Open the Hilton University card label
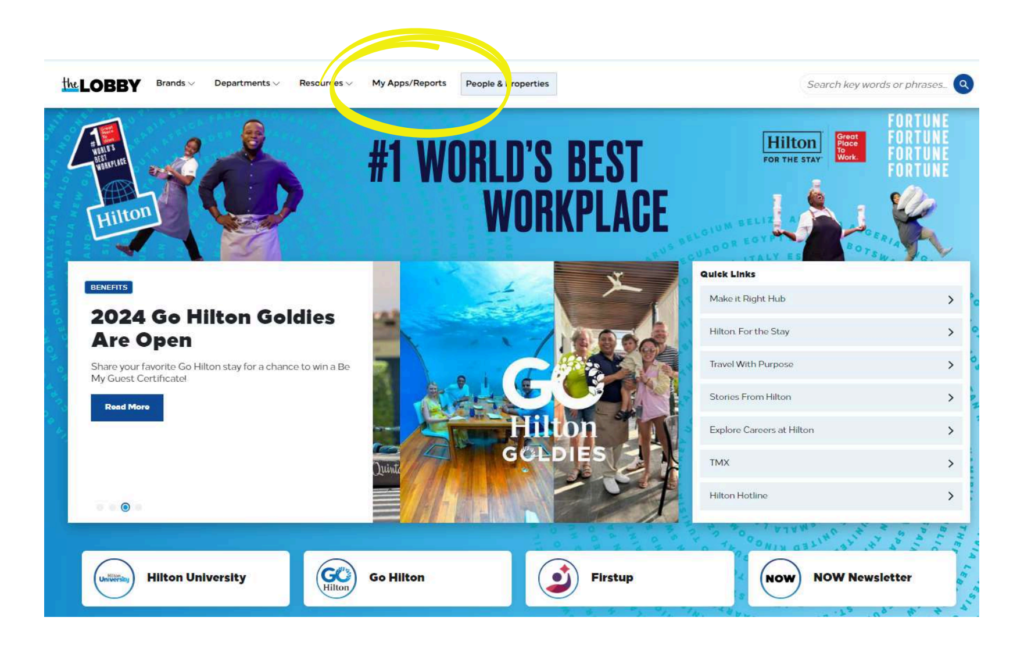 (197, 577)
